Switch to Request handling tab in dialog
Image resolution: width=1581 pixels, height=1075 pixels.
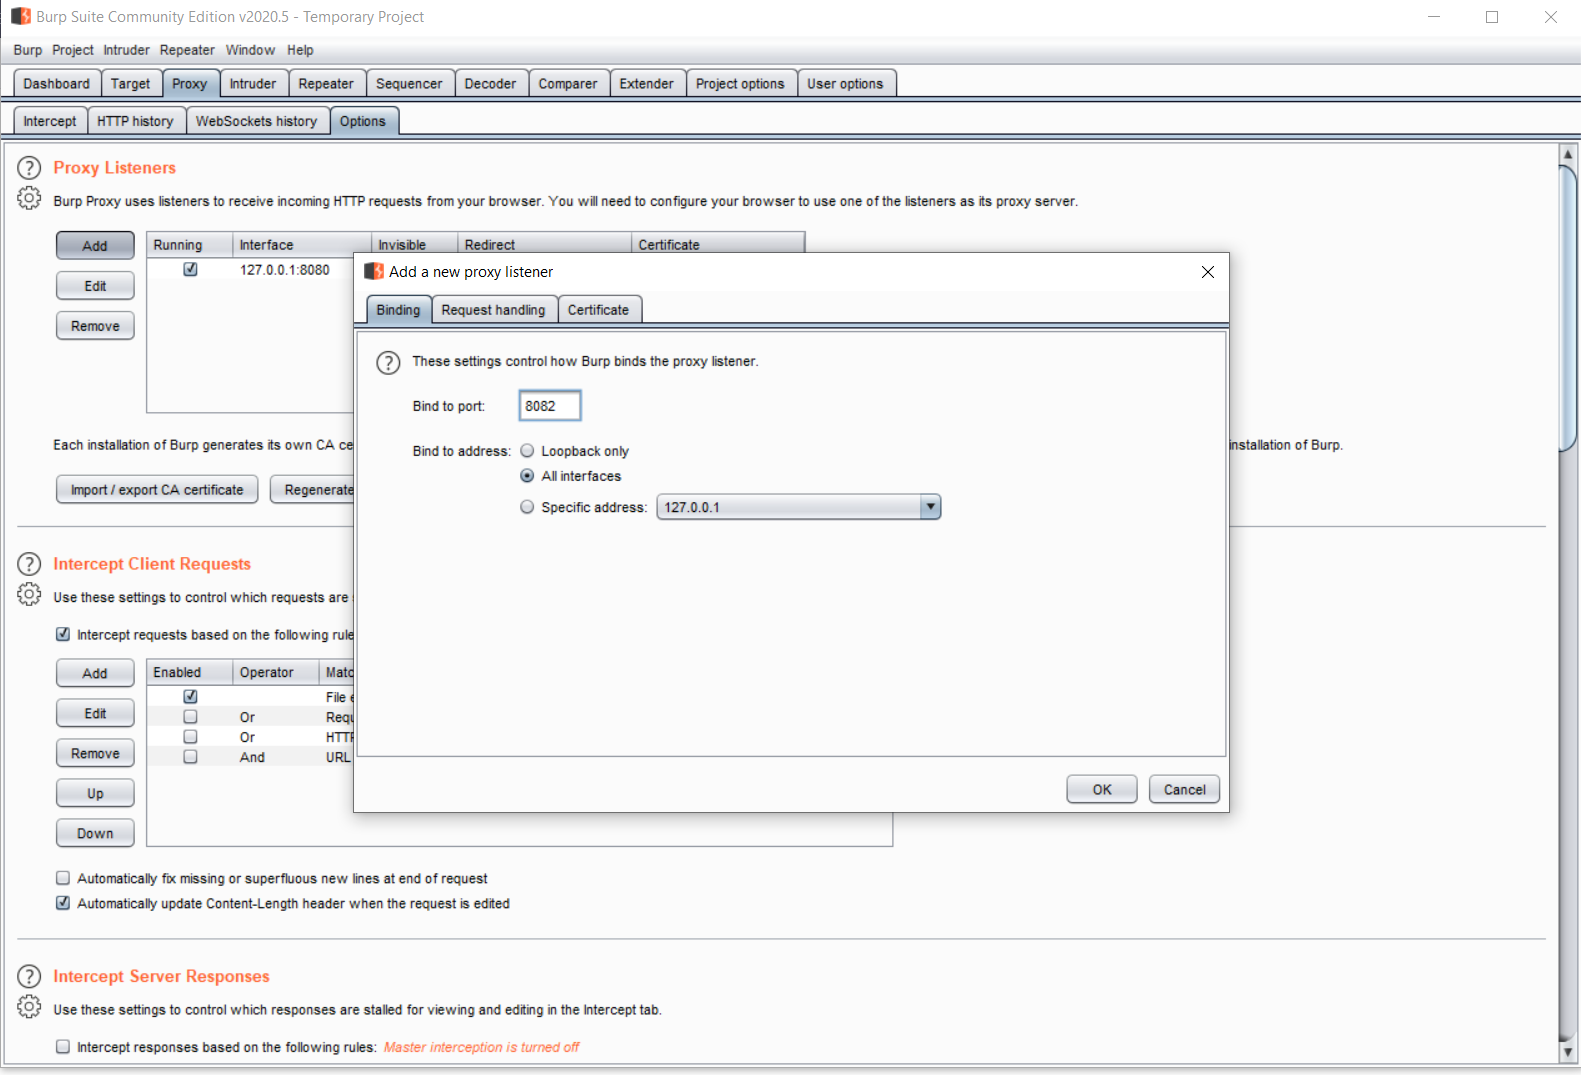point(493,310)
